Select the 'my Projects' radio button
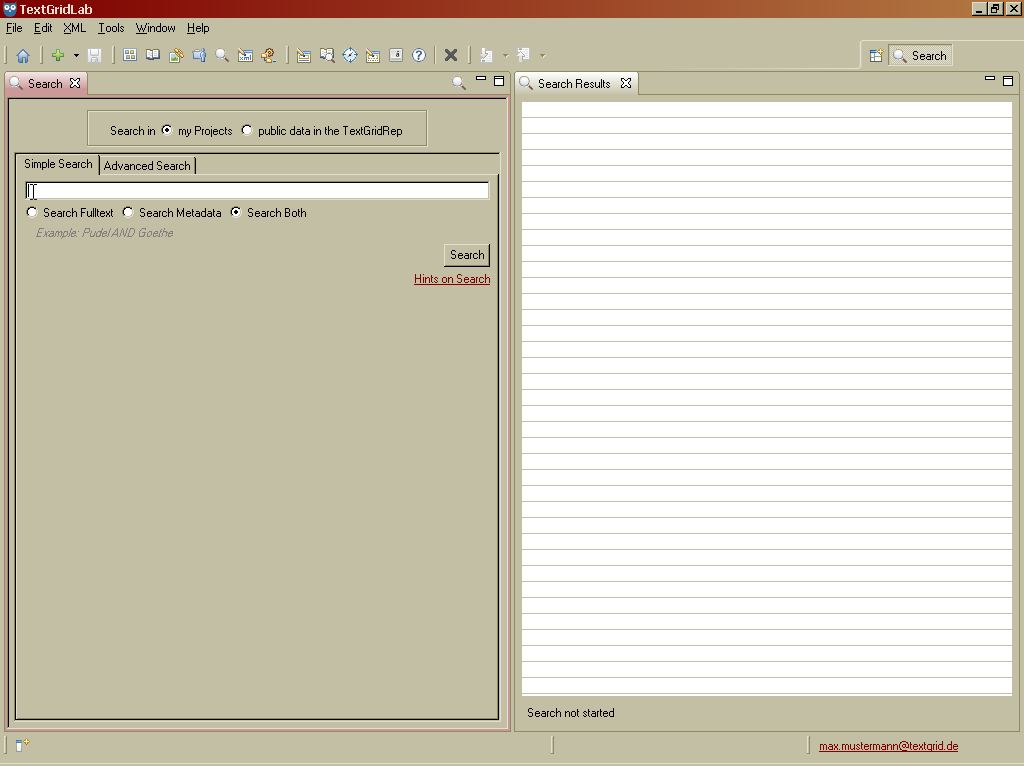 (167, 130)
